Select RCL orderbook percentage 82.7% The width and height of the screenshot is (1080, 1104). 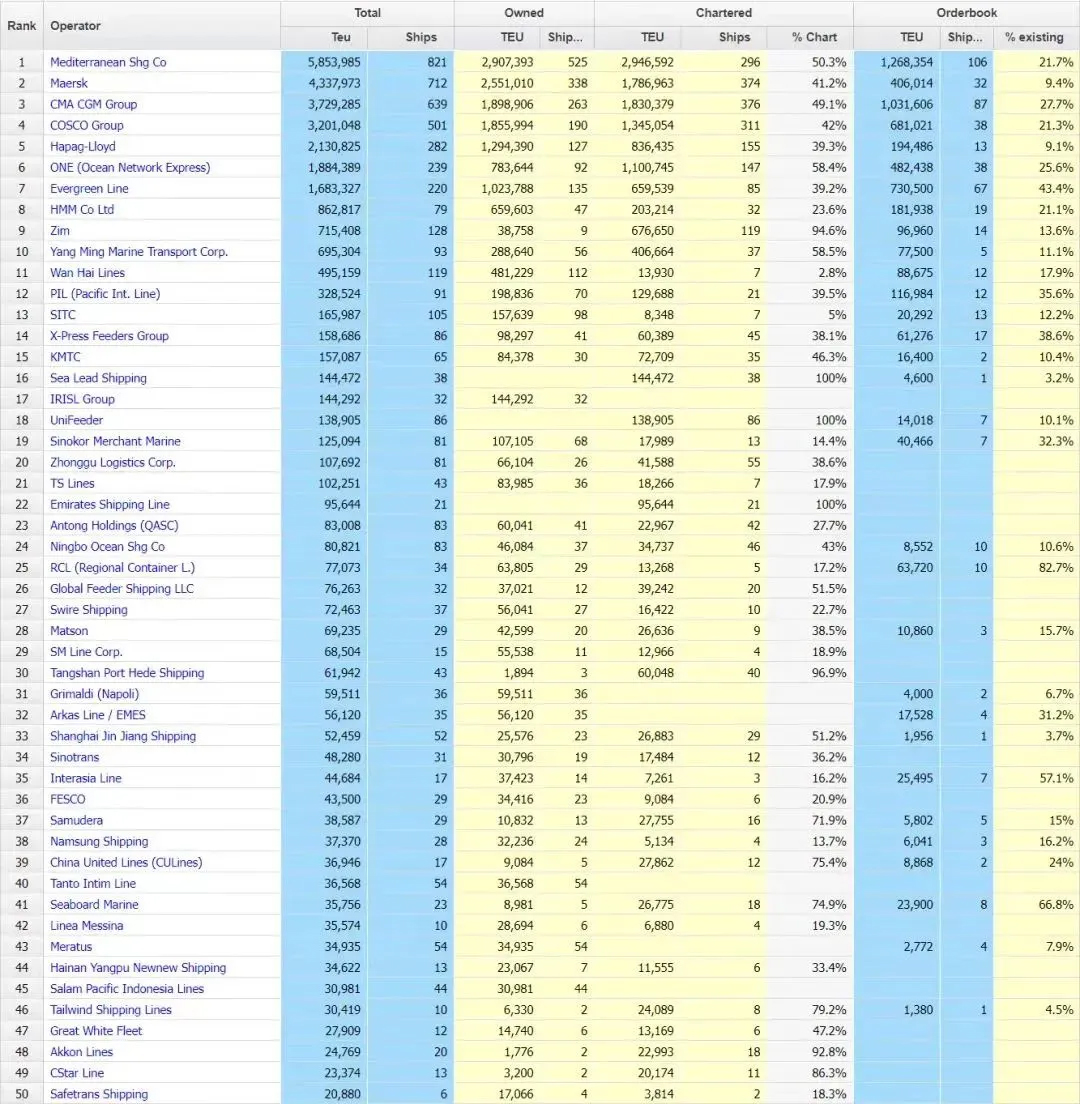click(1056, 567)
